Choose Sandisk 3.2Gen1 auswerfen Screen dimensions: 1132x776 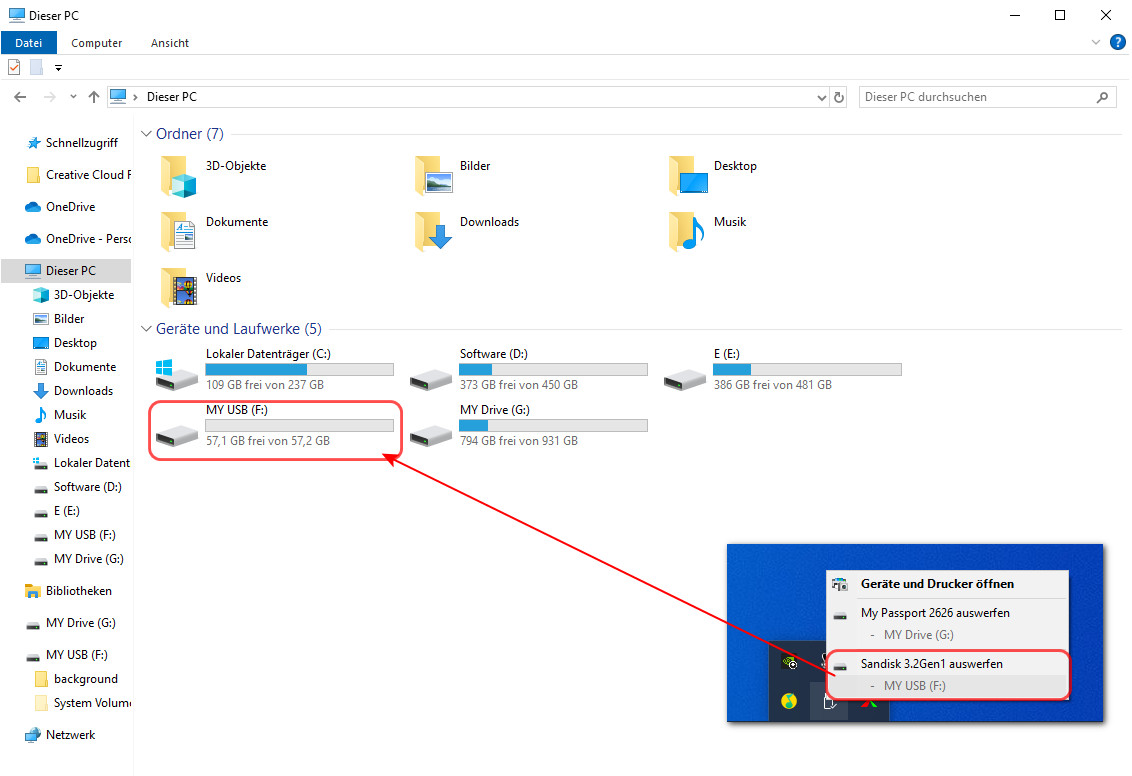click(x=947, y=663)
